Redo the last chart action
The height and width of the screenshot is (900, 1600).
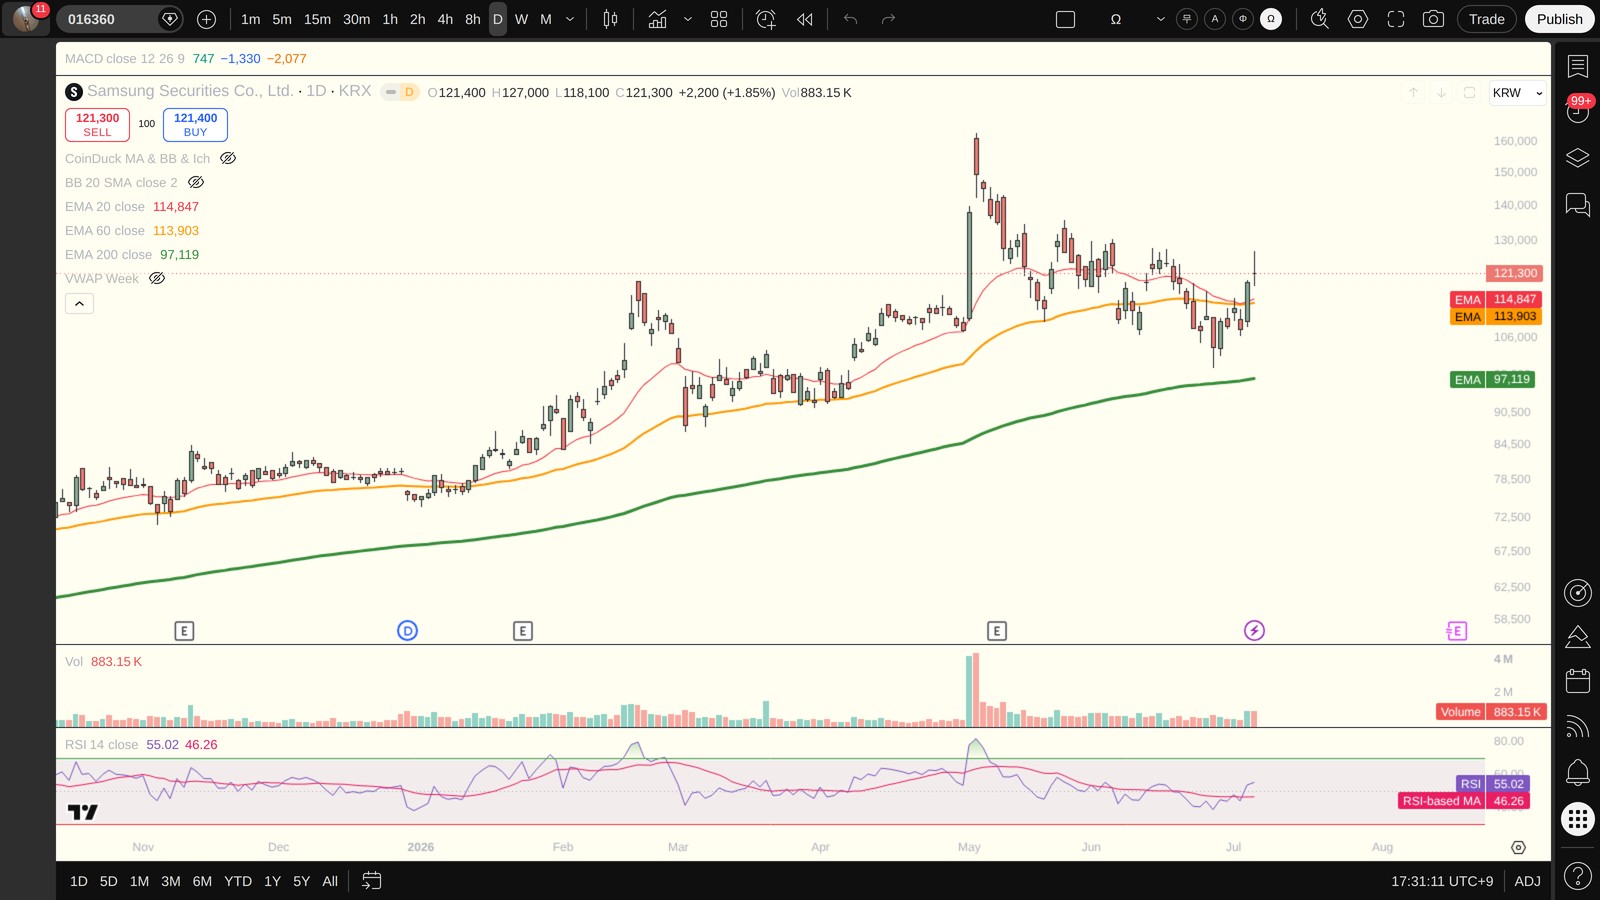[x=888, y=19]
